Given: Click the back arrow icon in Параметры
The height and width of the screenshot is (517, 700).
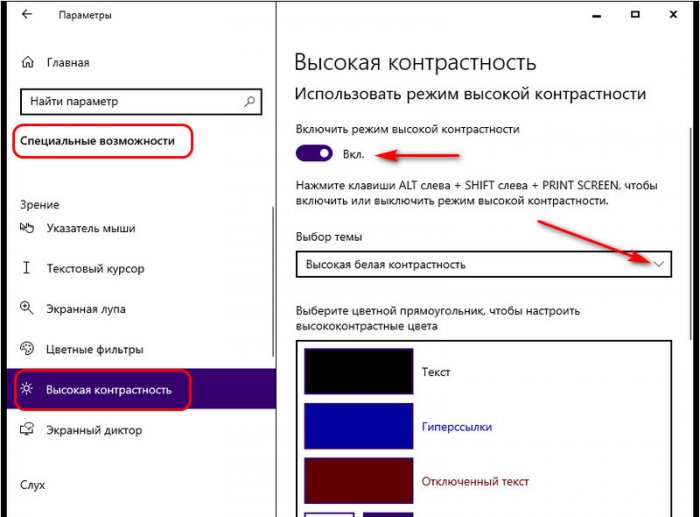Looking at the screenshot, I should coord(26,16).
